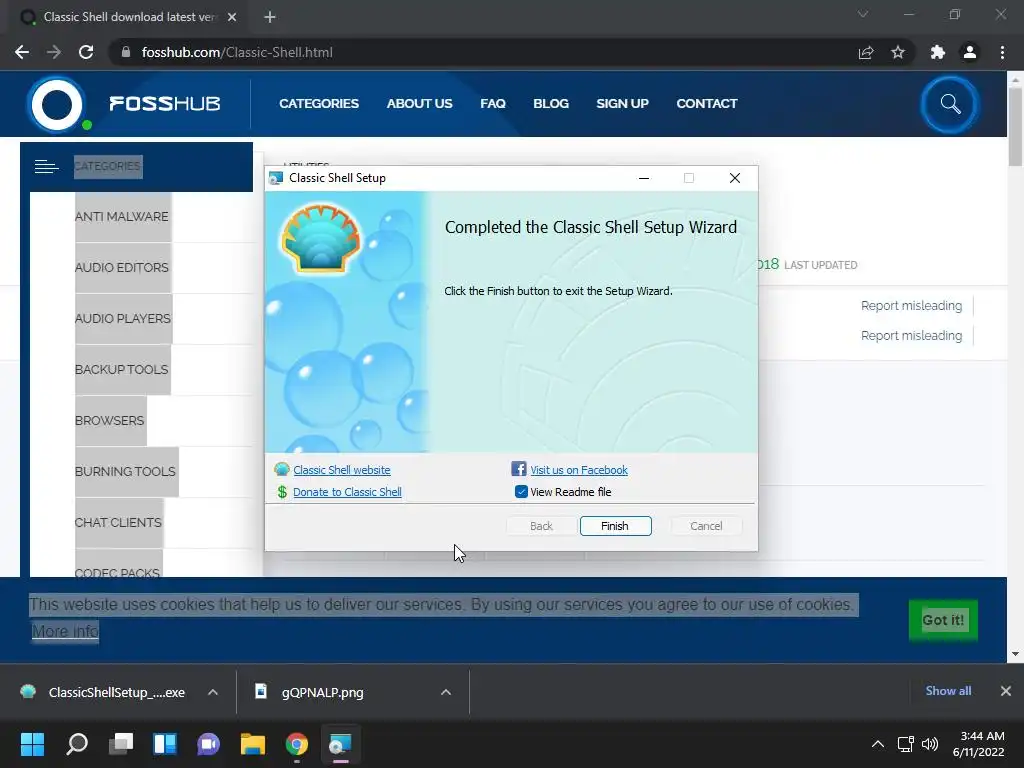
Task: Open the Visit us on Facebook link
Action: (x=579, y=470)
